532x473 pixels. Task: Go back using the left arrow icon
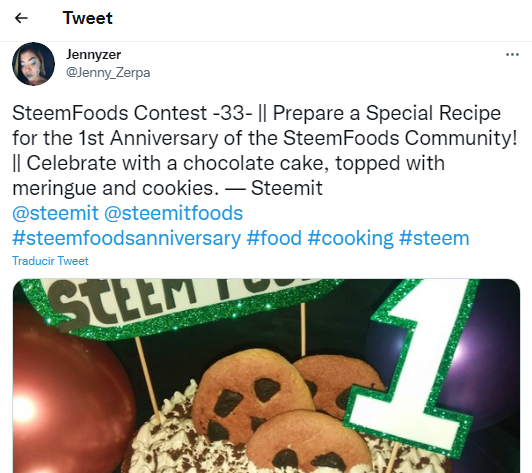(21, 18)
